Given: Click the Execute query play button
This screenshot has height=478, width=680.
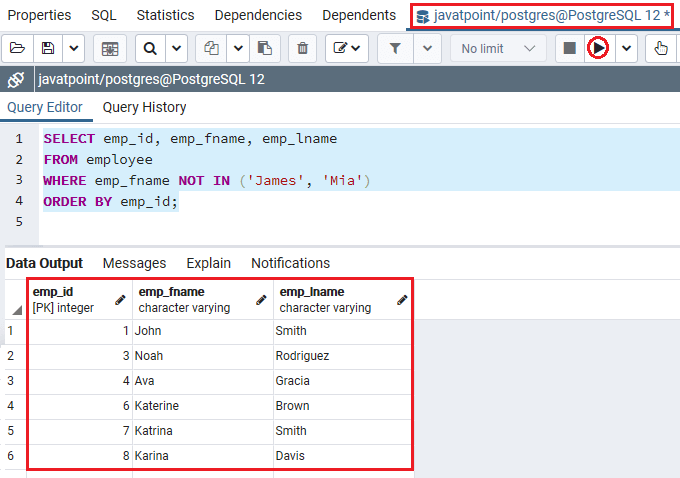Looking at the screenshot, I should (x=598, y=48).
